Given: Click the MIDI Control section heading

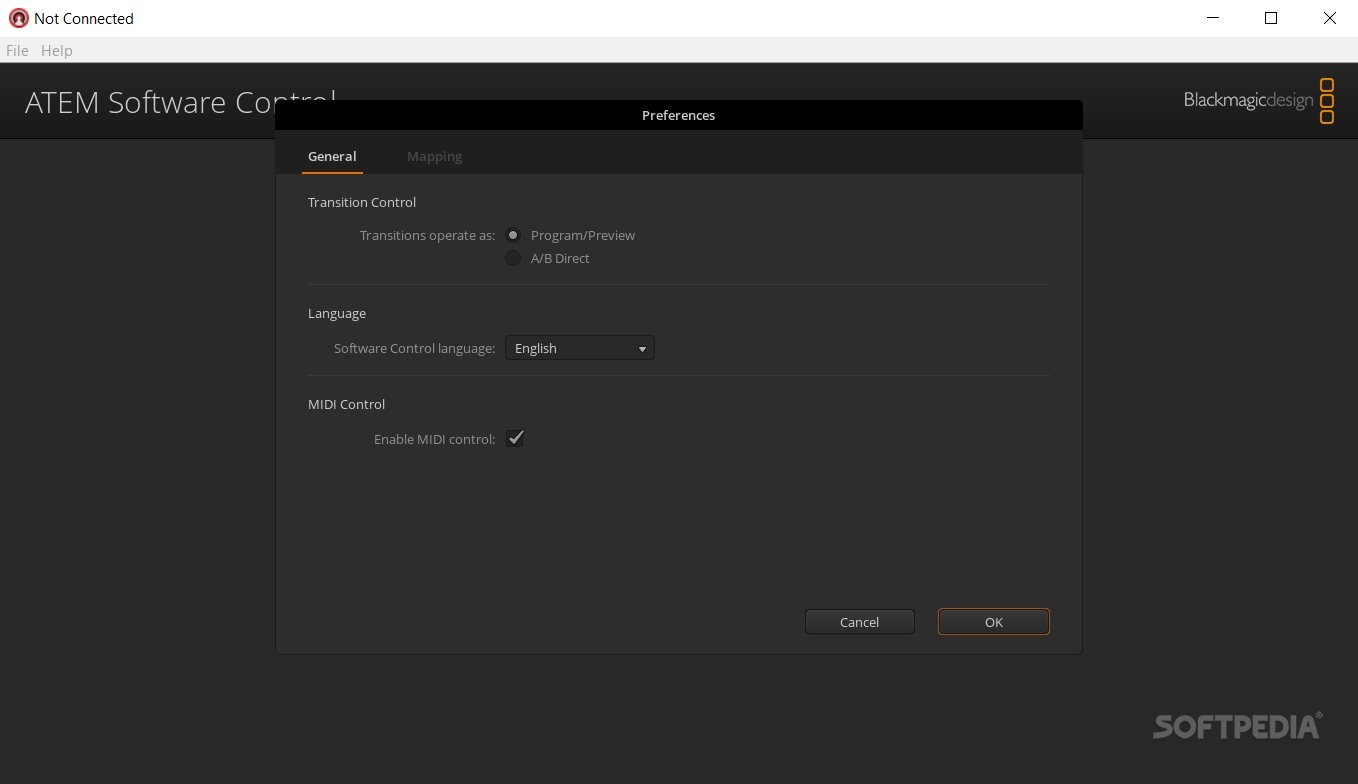Looking at the screenshot, I should pos(346,404).
